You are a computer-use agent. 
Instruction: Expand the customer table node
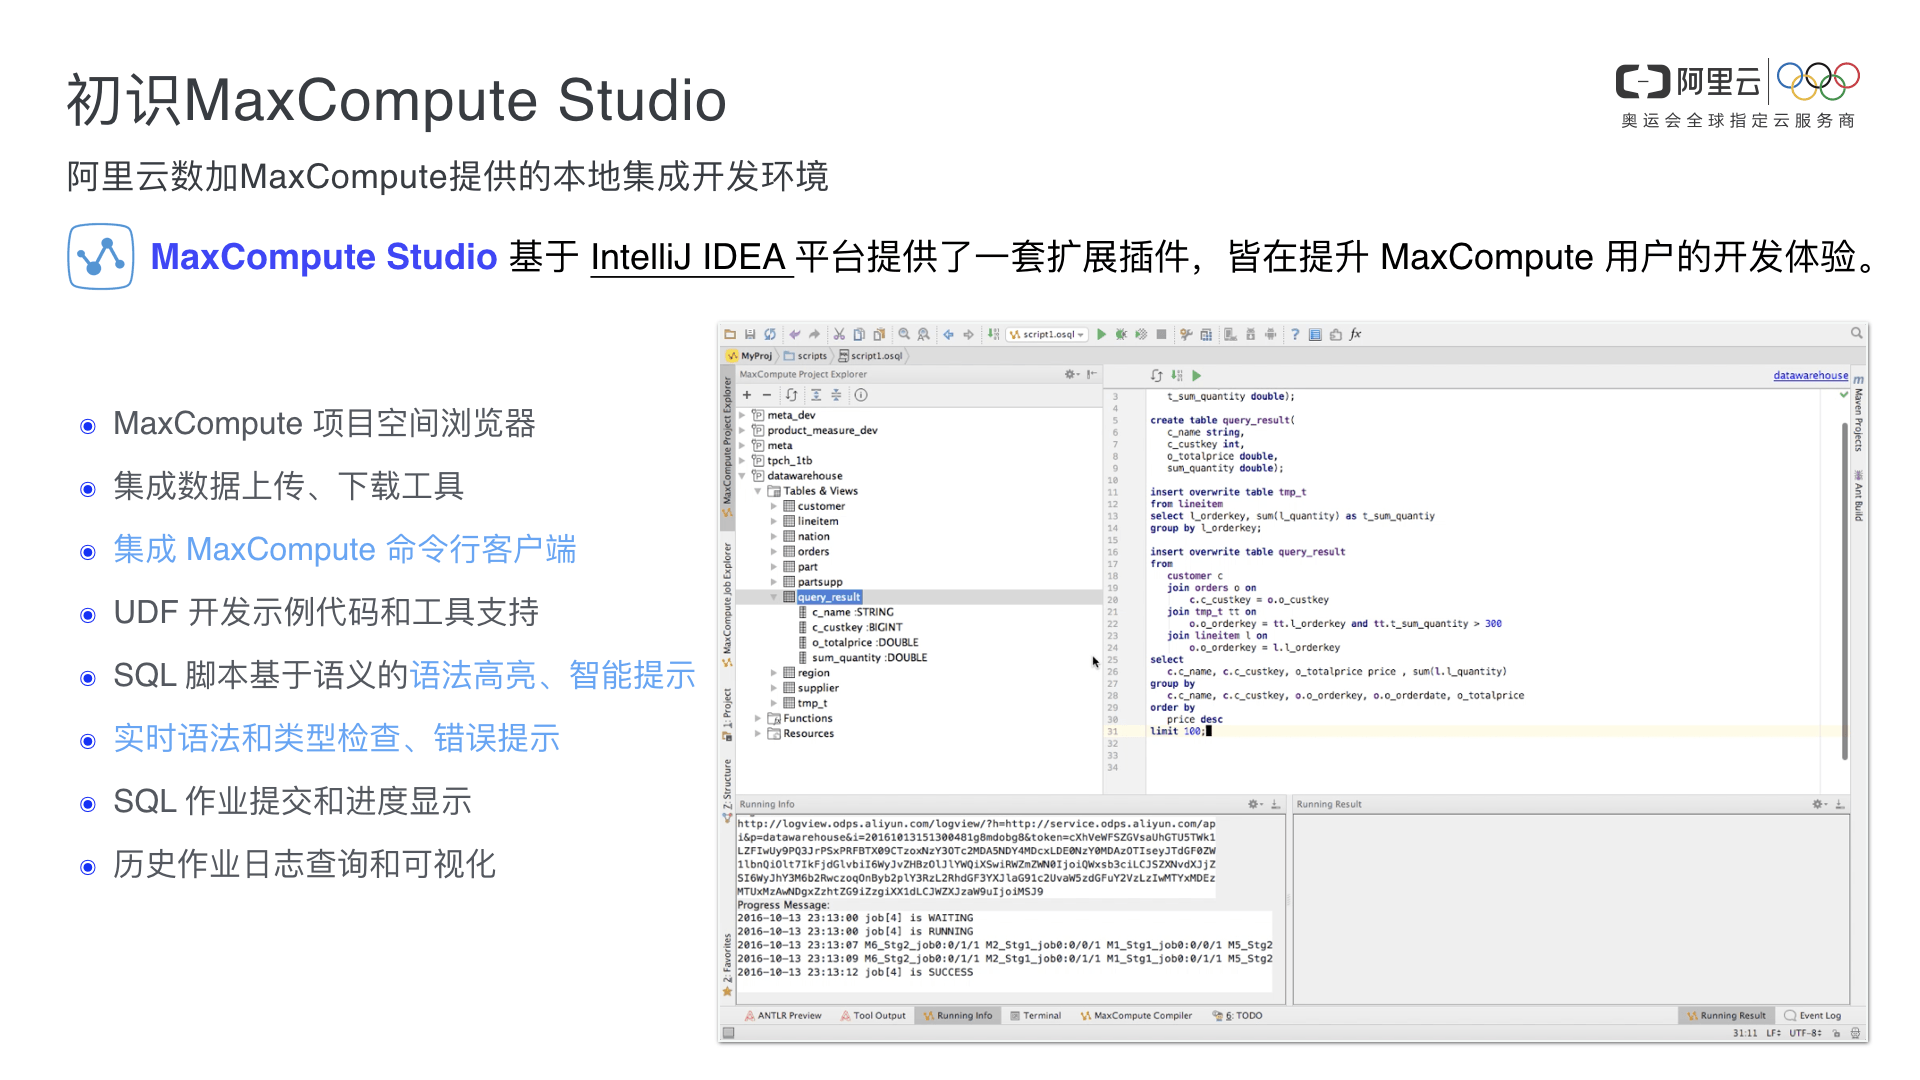pyautogui.click(x=774, y=507)
